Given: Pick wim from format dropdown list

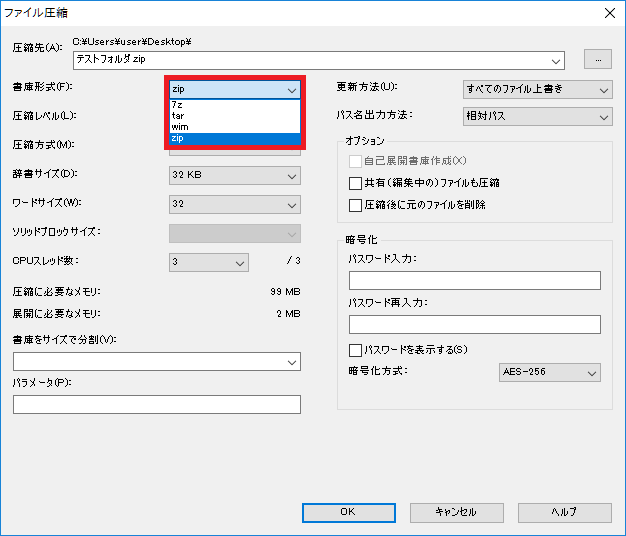Looking at the screenshot, I should click(235, 127).
